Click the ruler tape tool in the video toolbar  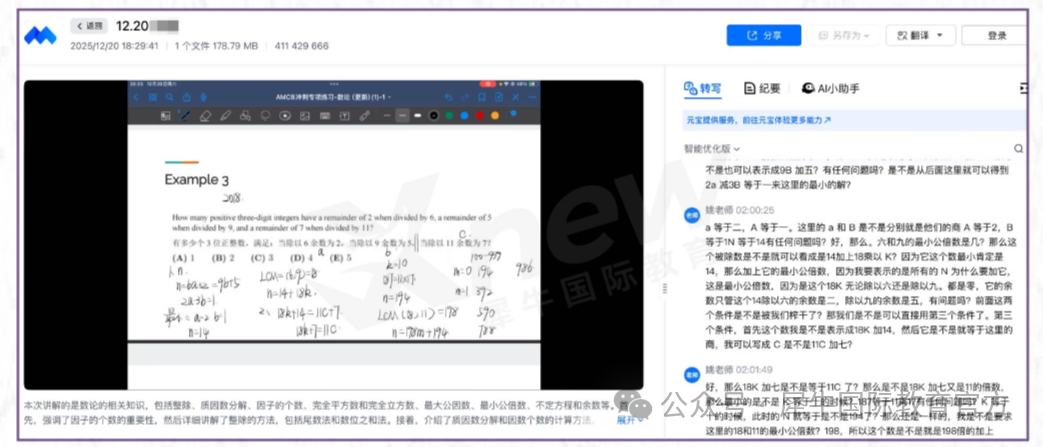(364, 115)
